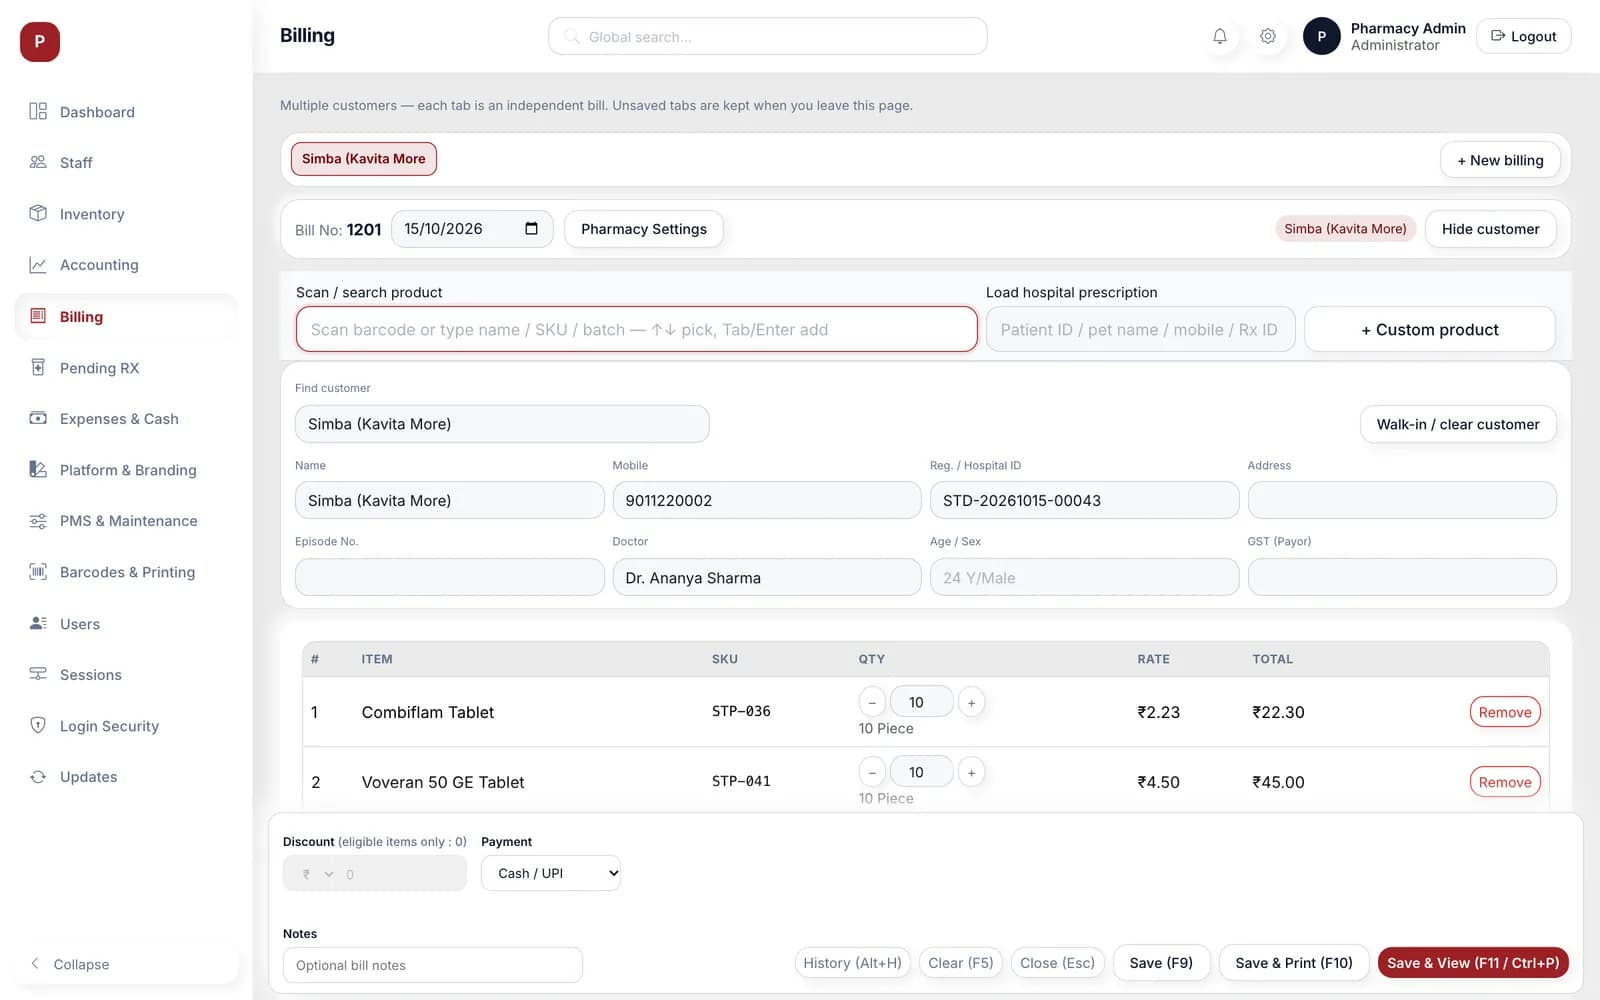
Task: Open Inventory section
Action: coord(126,214)
